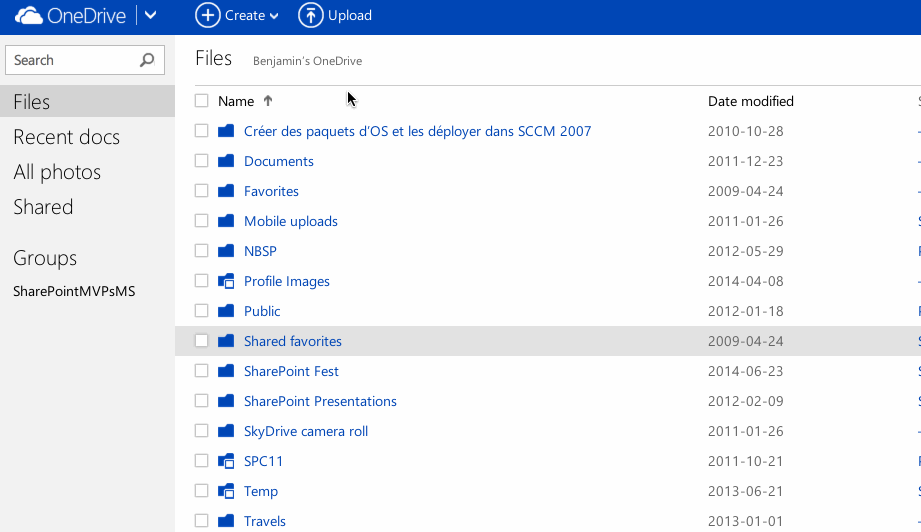Viewport: 921px width, 532px height.
Task: Click into the Search input field
Action: [72, 60]
